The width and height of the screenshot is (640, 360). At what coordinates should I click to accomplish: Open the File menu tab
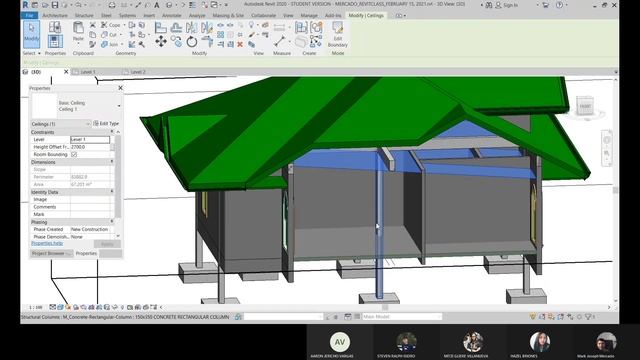[x=29, y=15]
